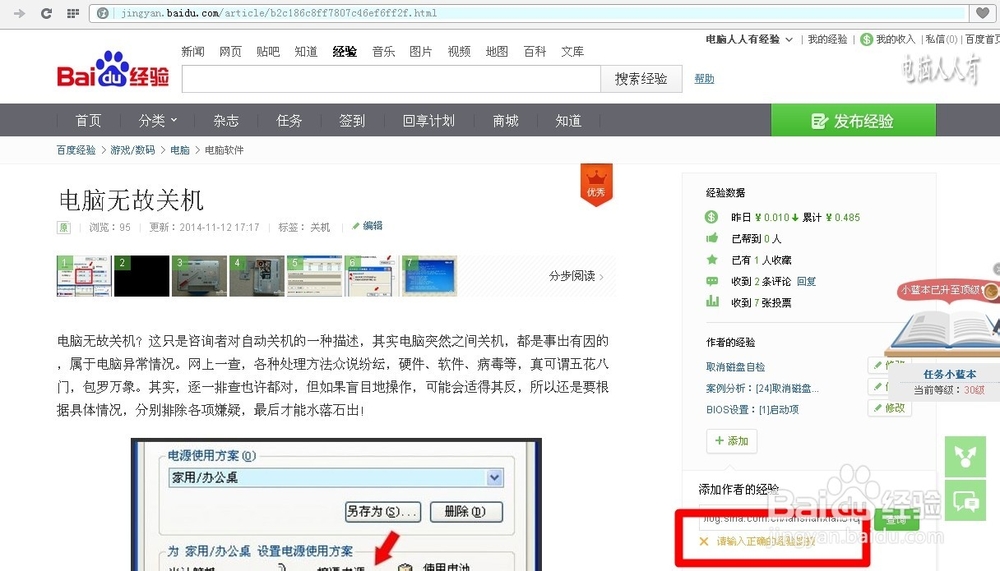Click the star 收藏 icon

coord(712,260)
